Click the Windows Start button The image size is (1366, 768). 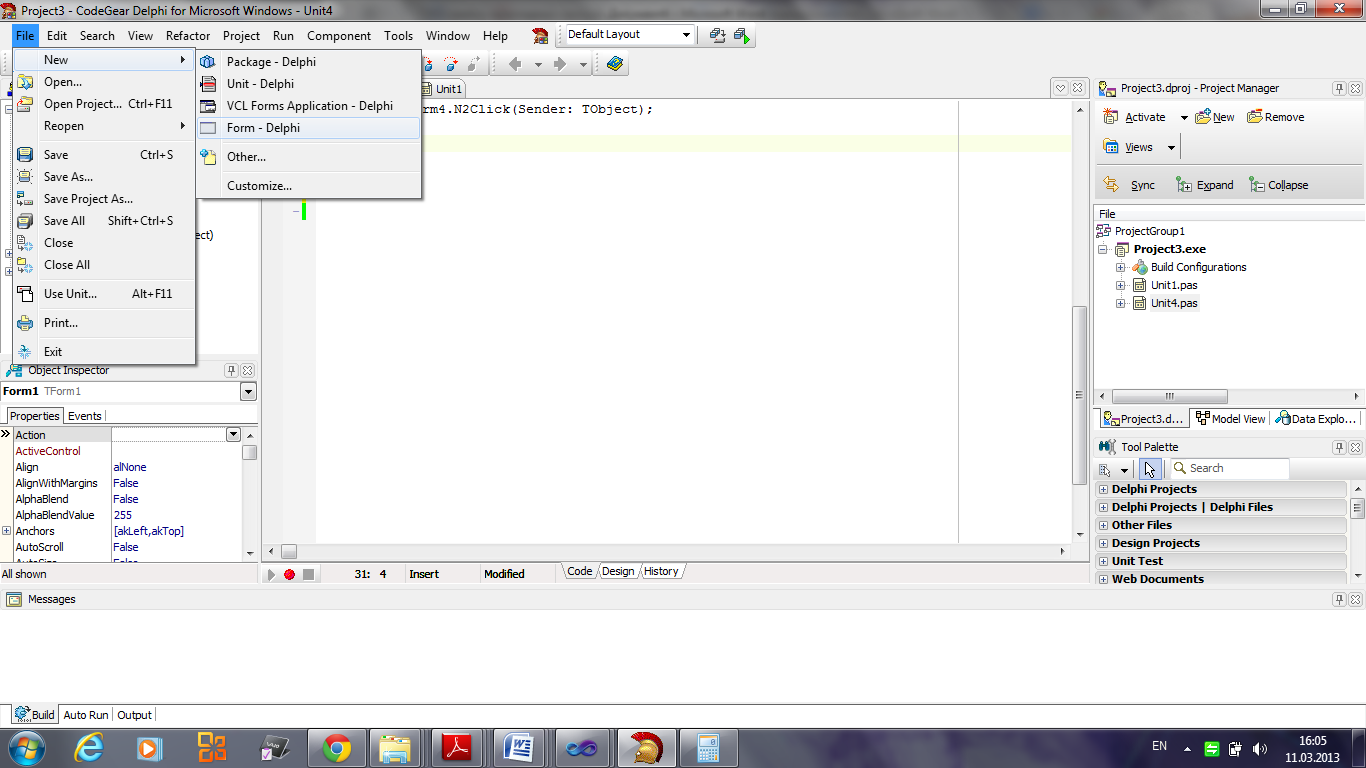(27, 748)
